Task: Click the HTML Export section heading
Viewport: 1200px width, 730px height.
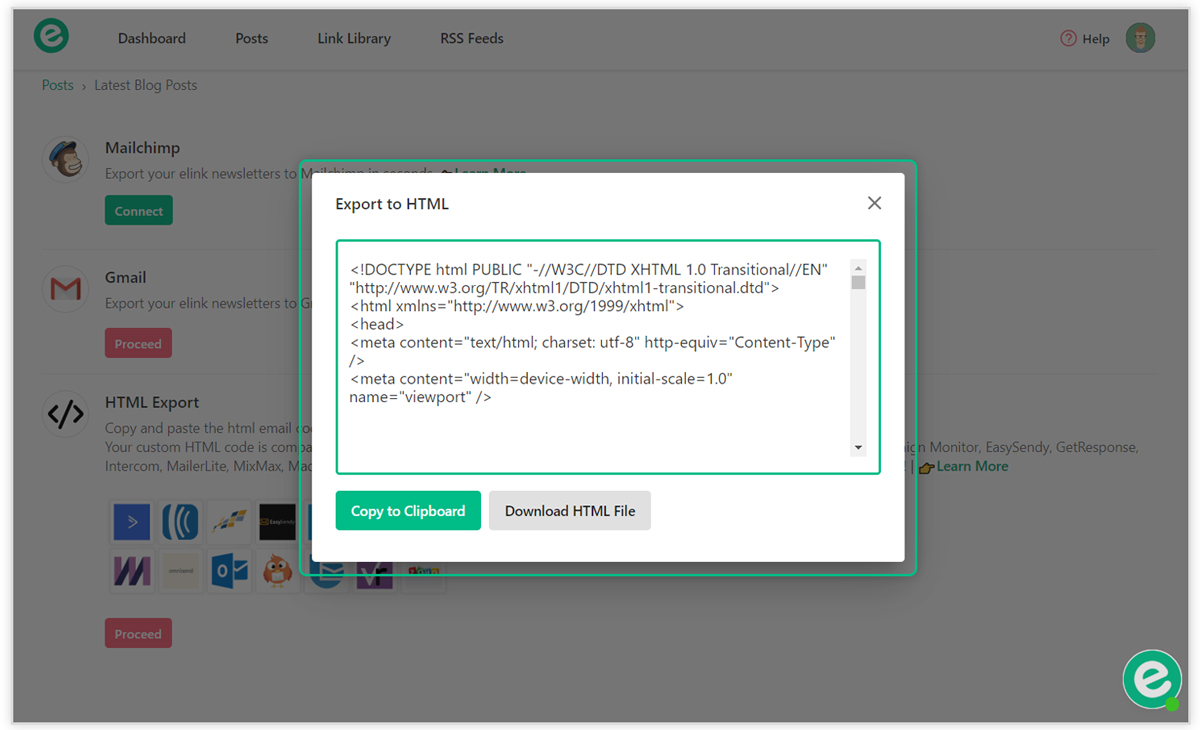Action: pos(152,402)
